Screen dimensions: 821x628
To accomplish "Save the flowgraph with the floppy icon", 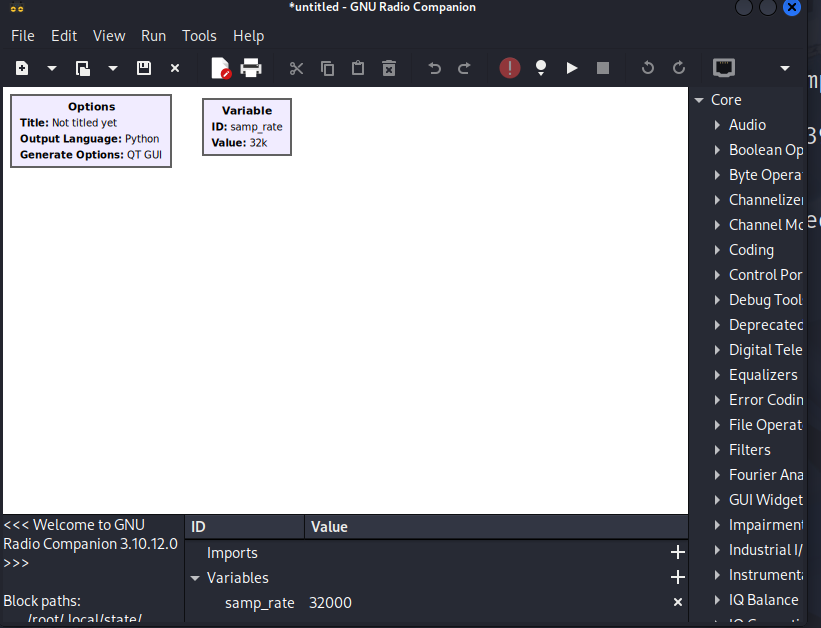I will pyautogui.click(x=144, y=68).
